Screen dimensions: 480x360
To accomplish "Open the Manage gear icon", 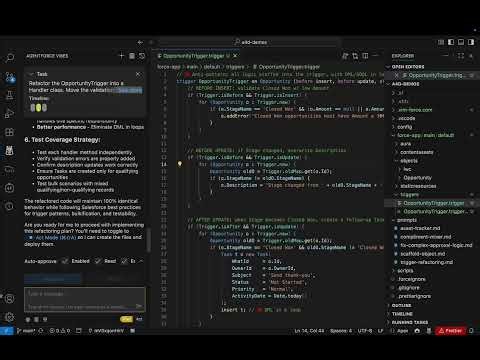I will (10, 317).
